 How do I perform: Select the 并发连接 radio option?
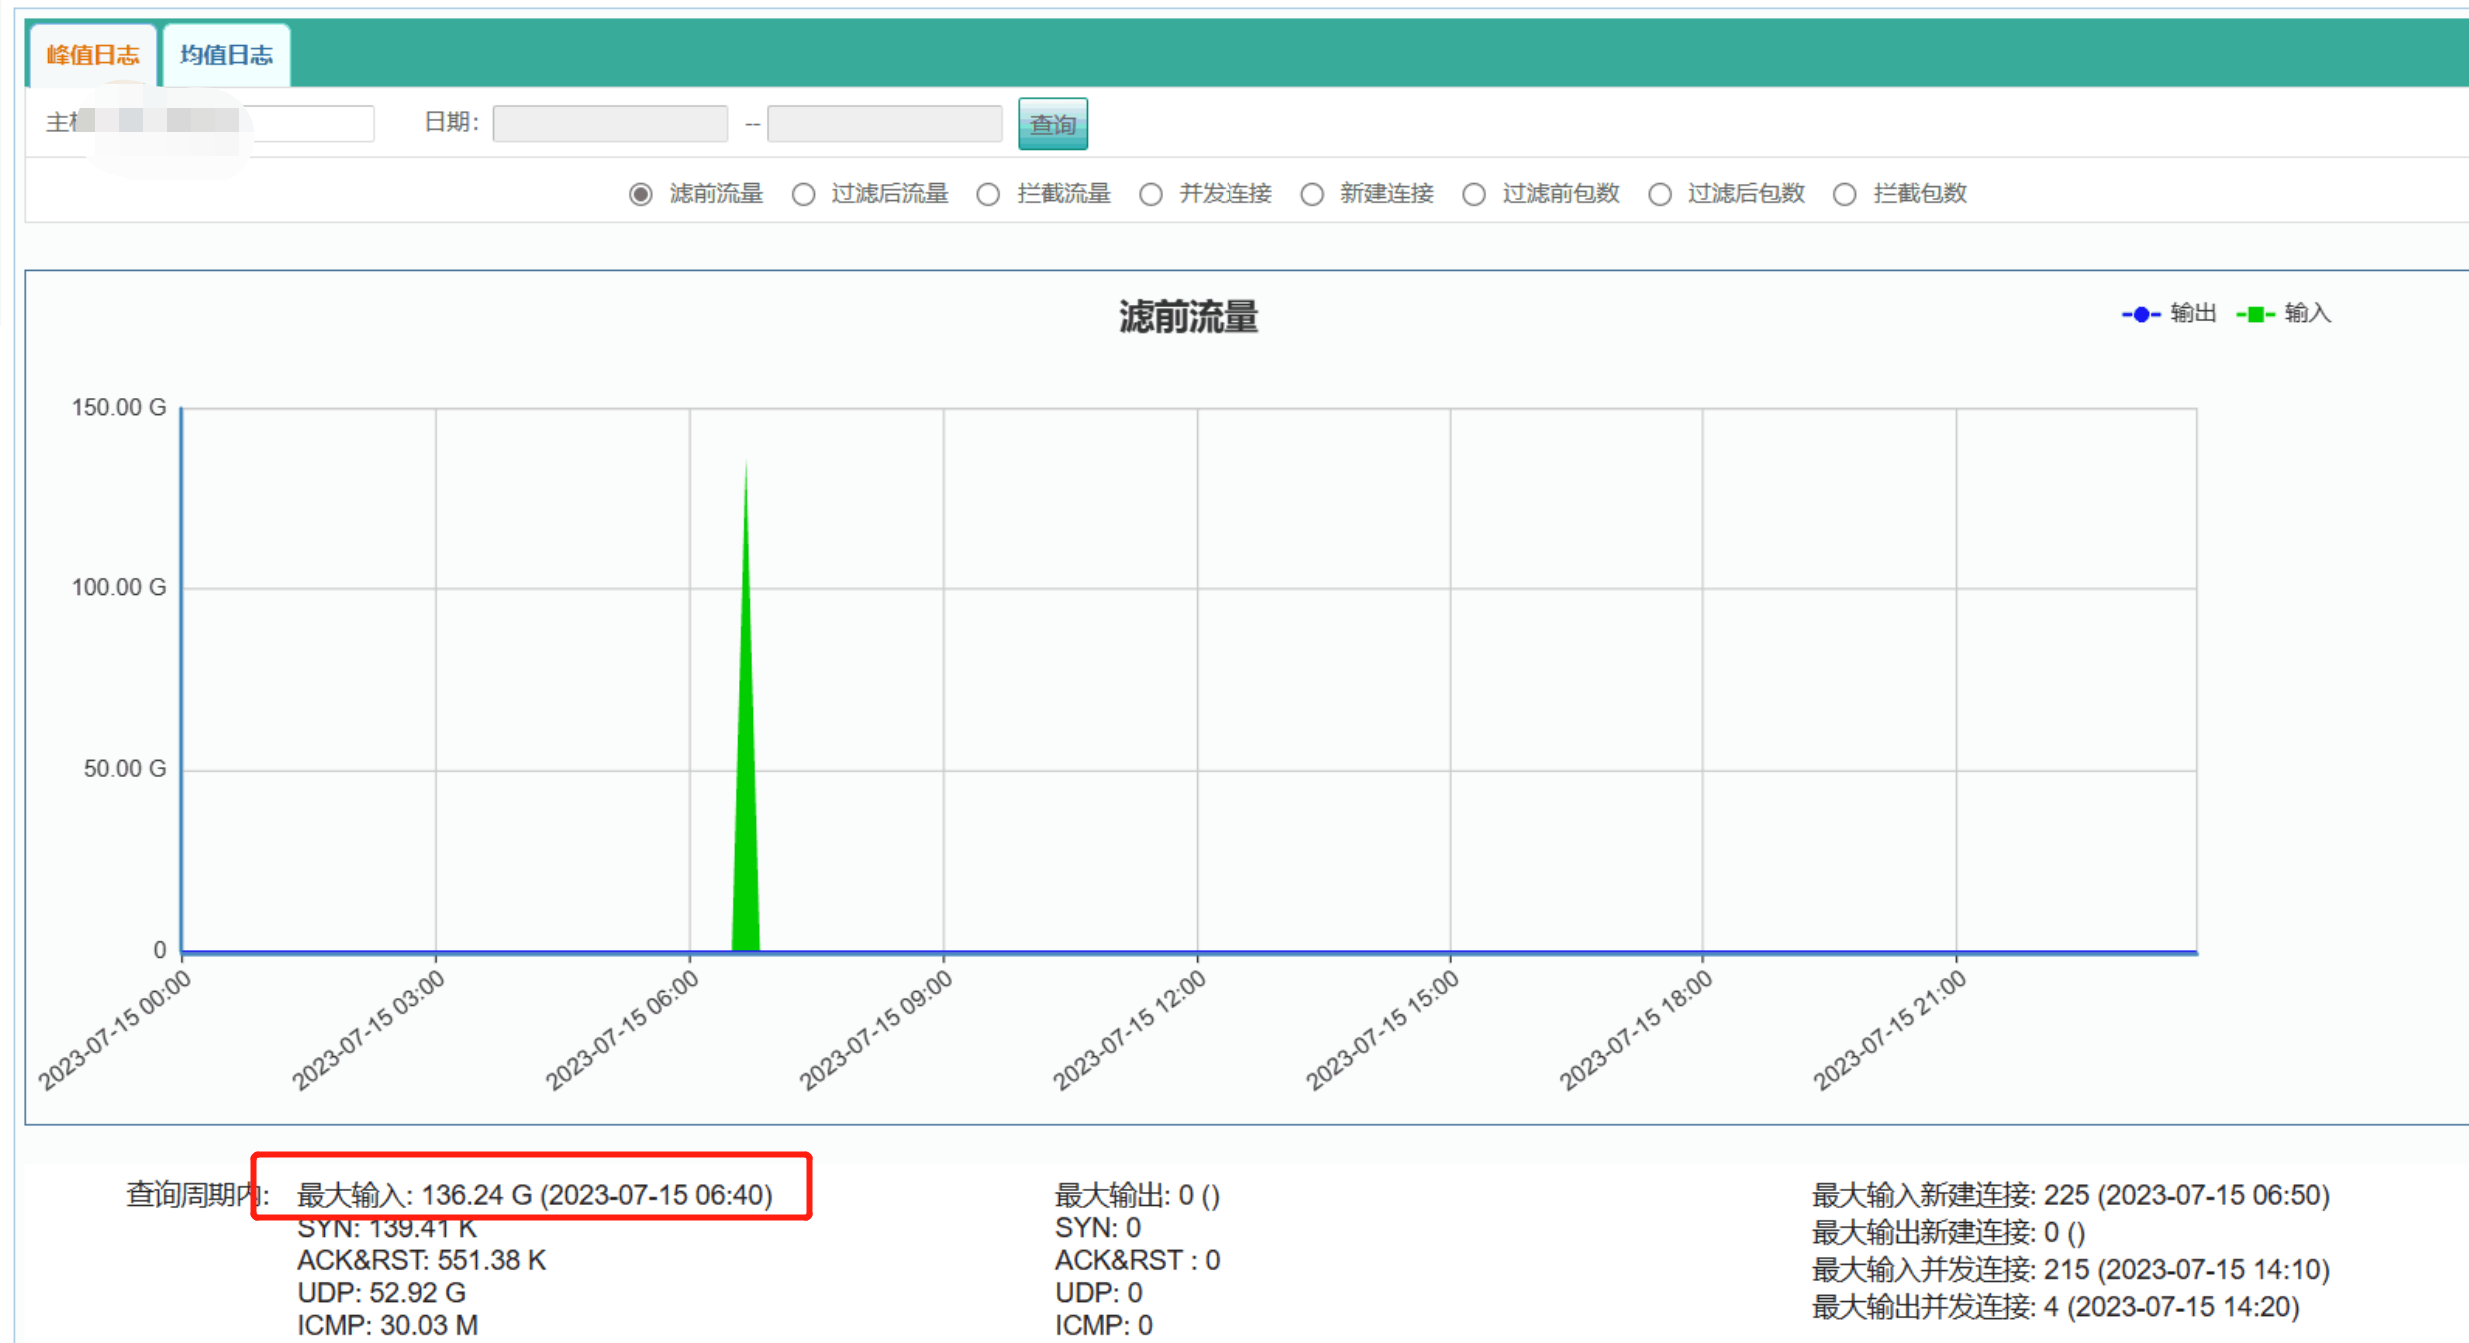click(x=1151, y=194)
